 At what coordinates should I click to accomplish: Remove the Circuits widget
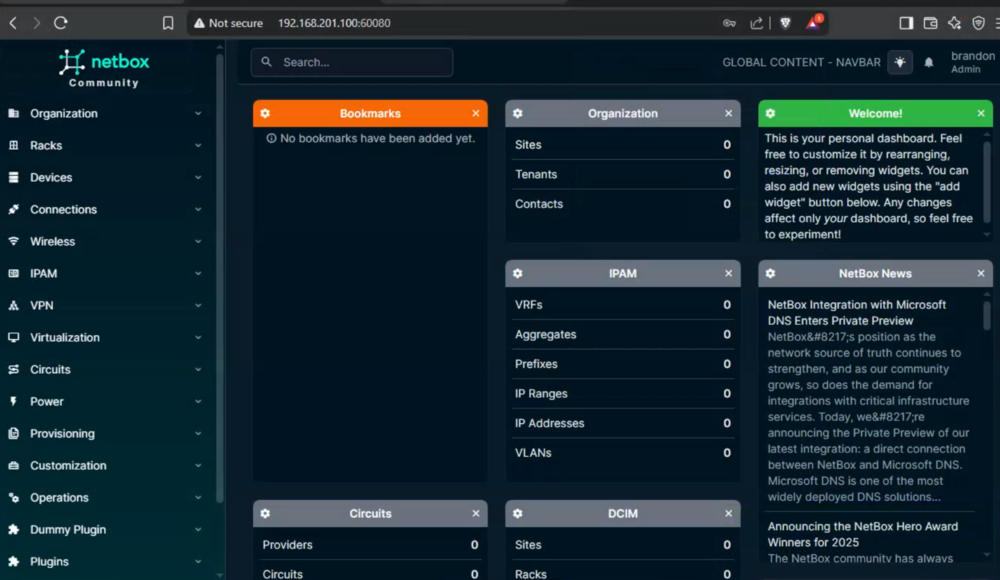(476, 514)
